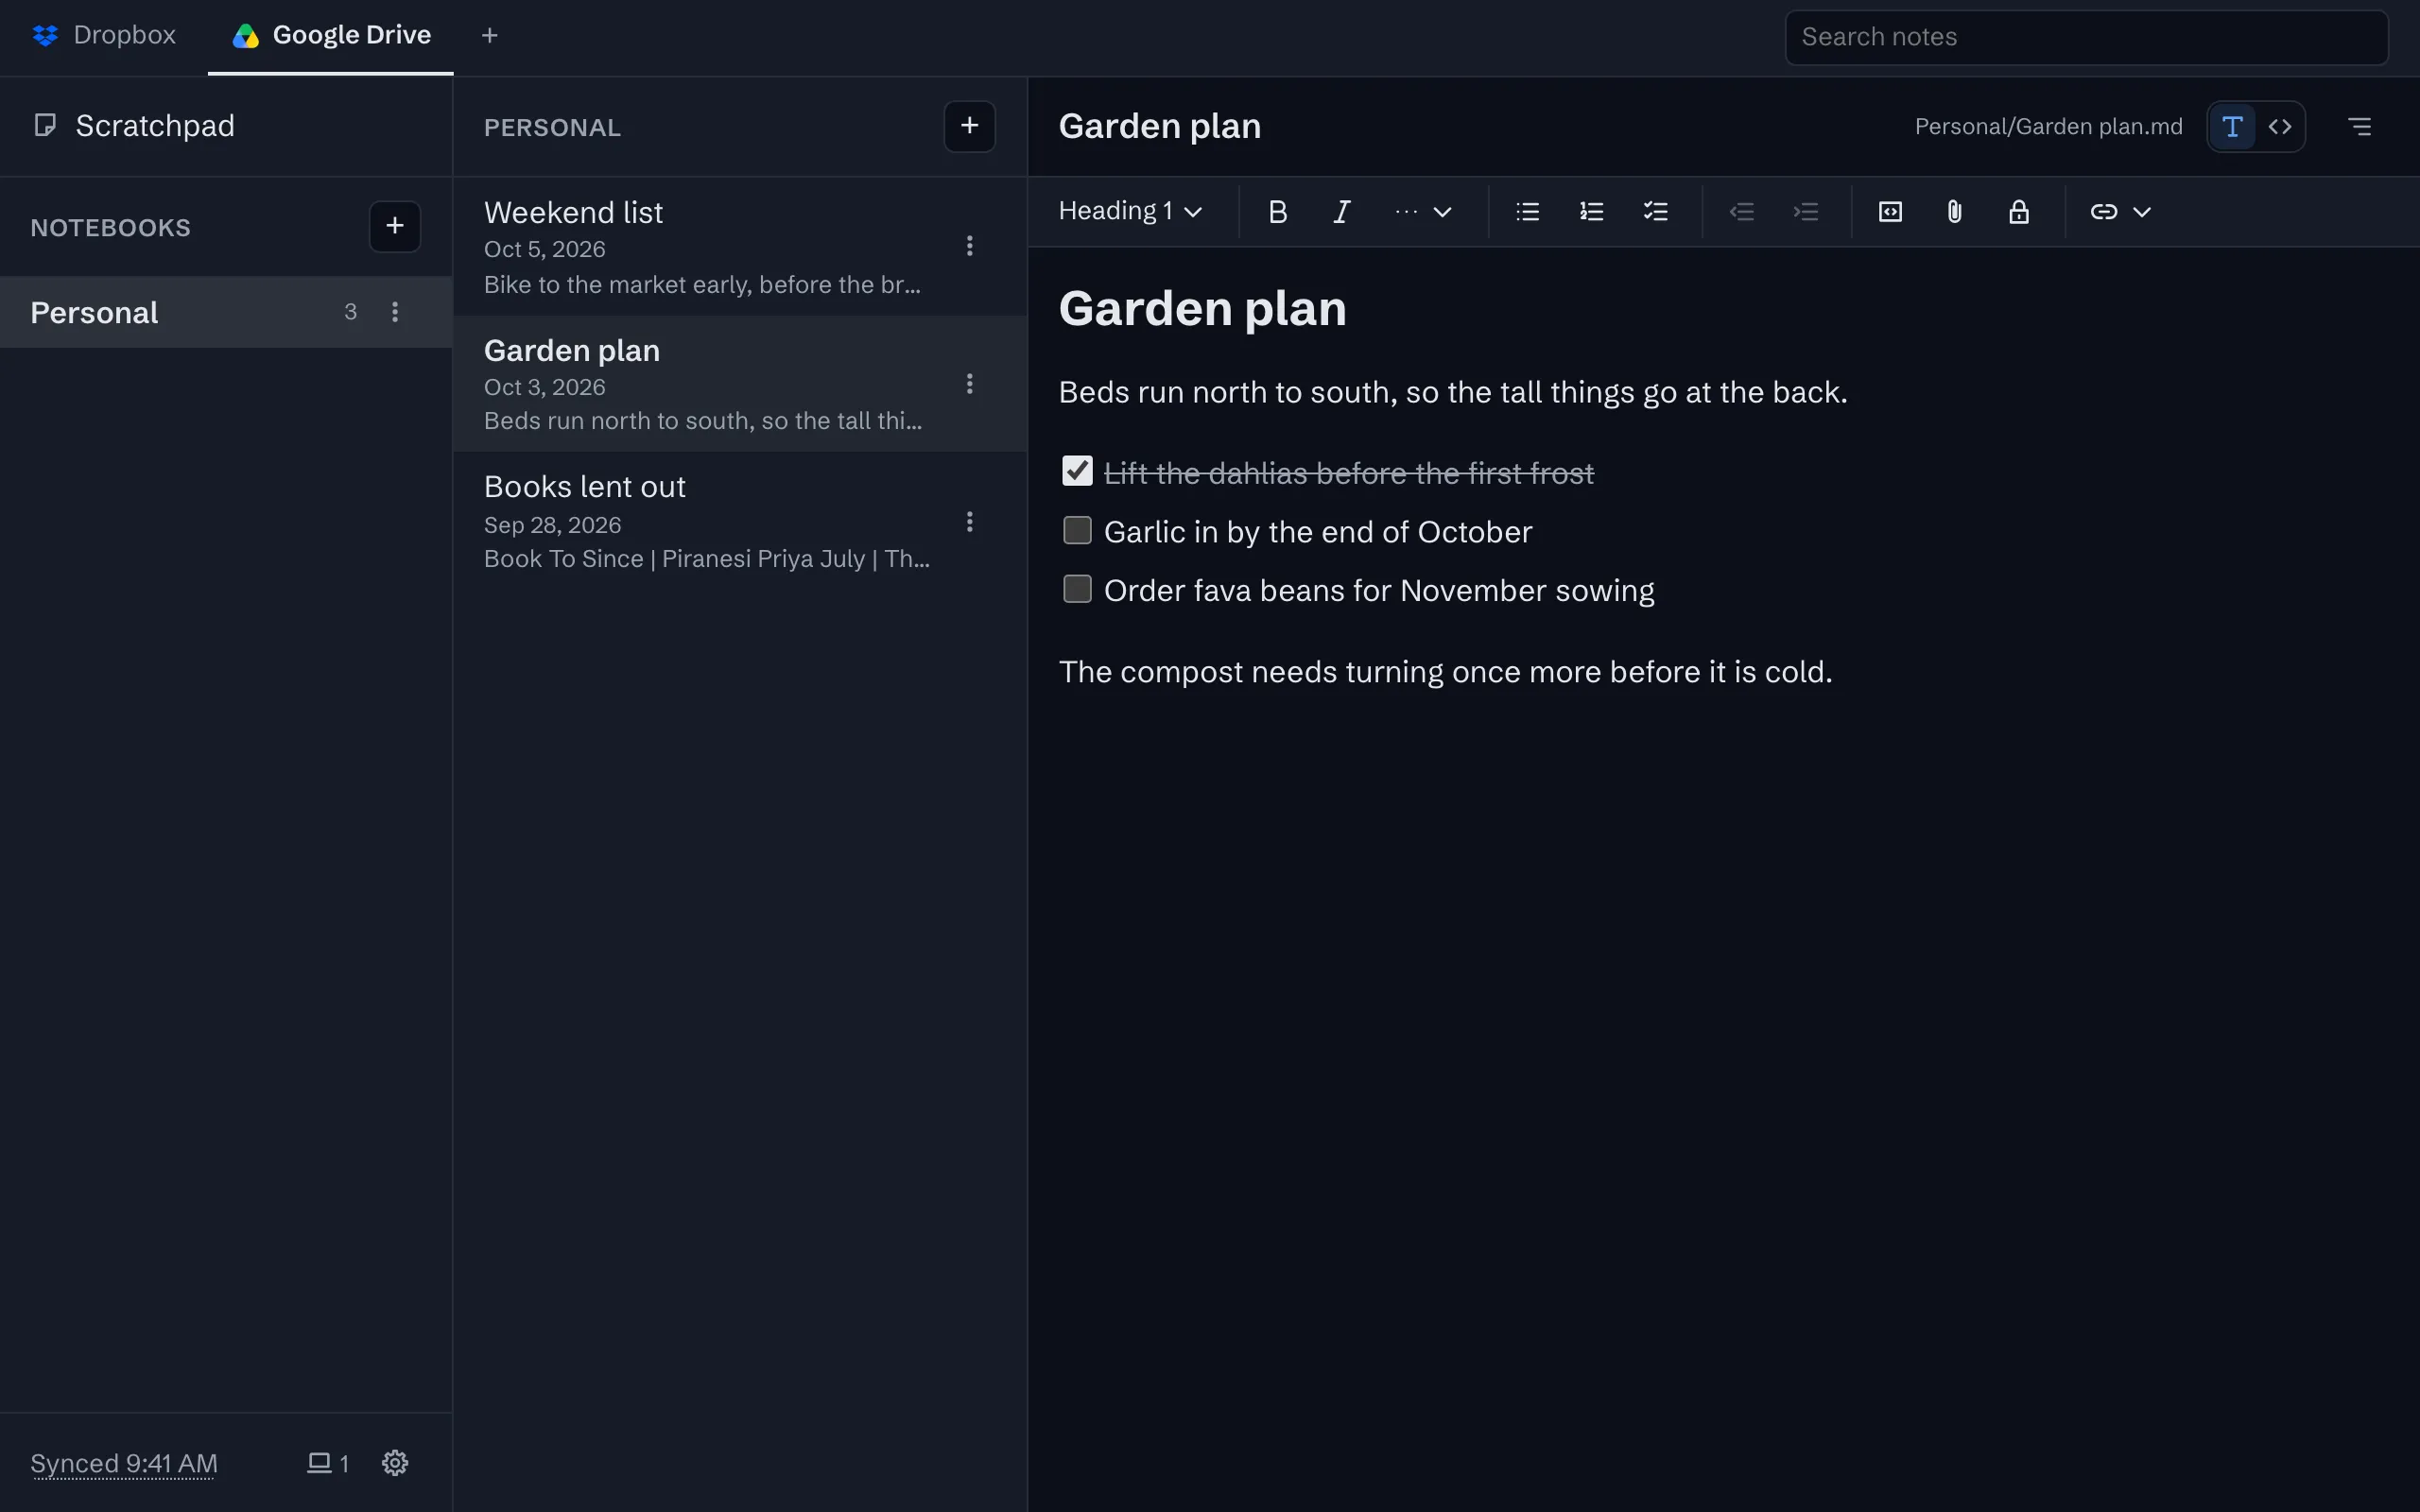Click the compost needs turning paragraph
Screen dimensions: 2420x1512
pos(1445,671)
